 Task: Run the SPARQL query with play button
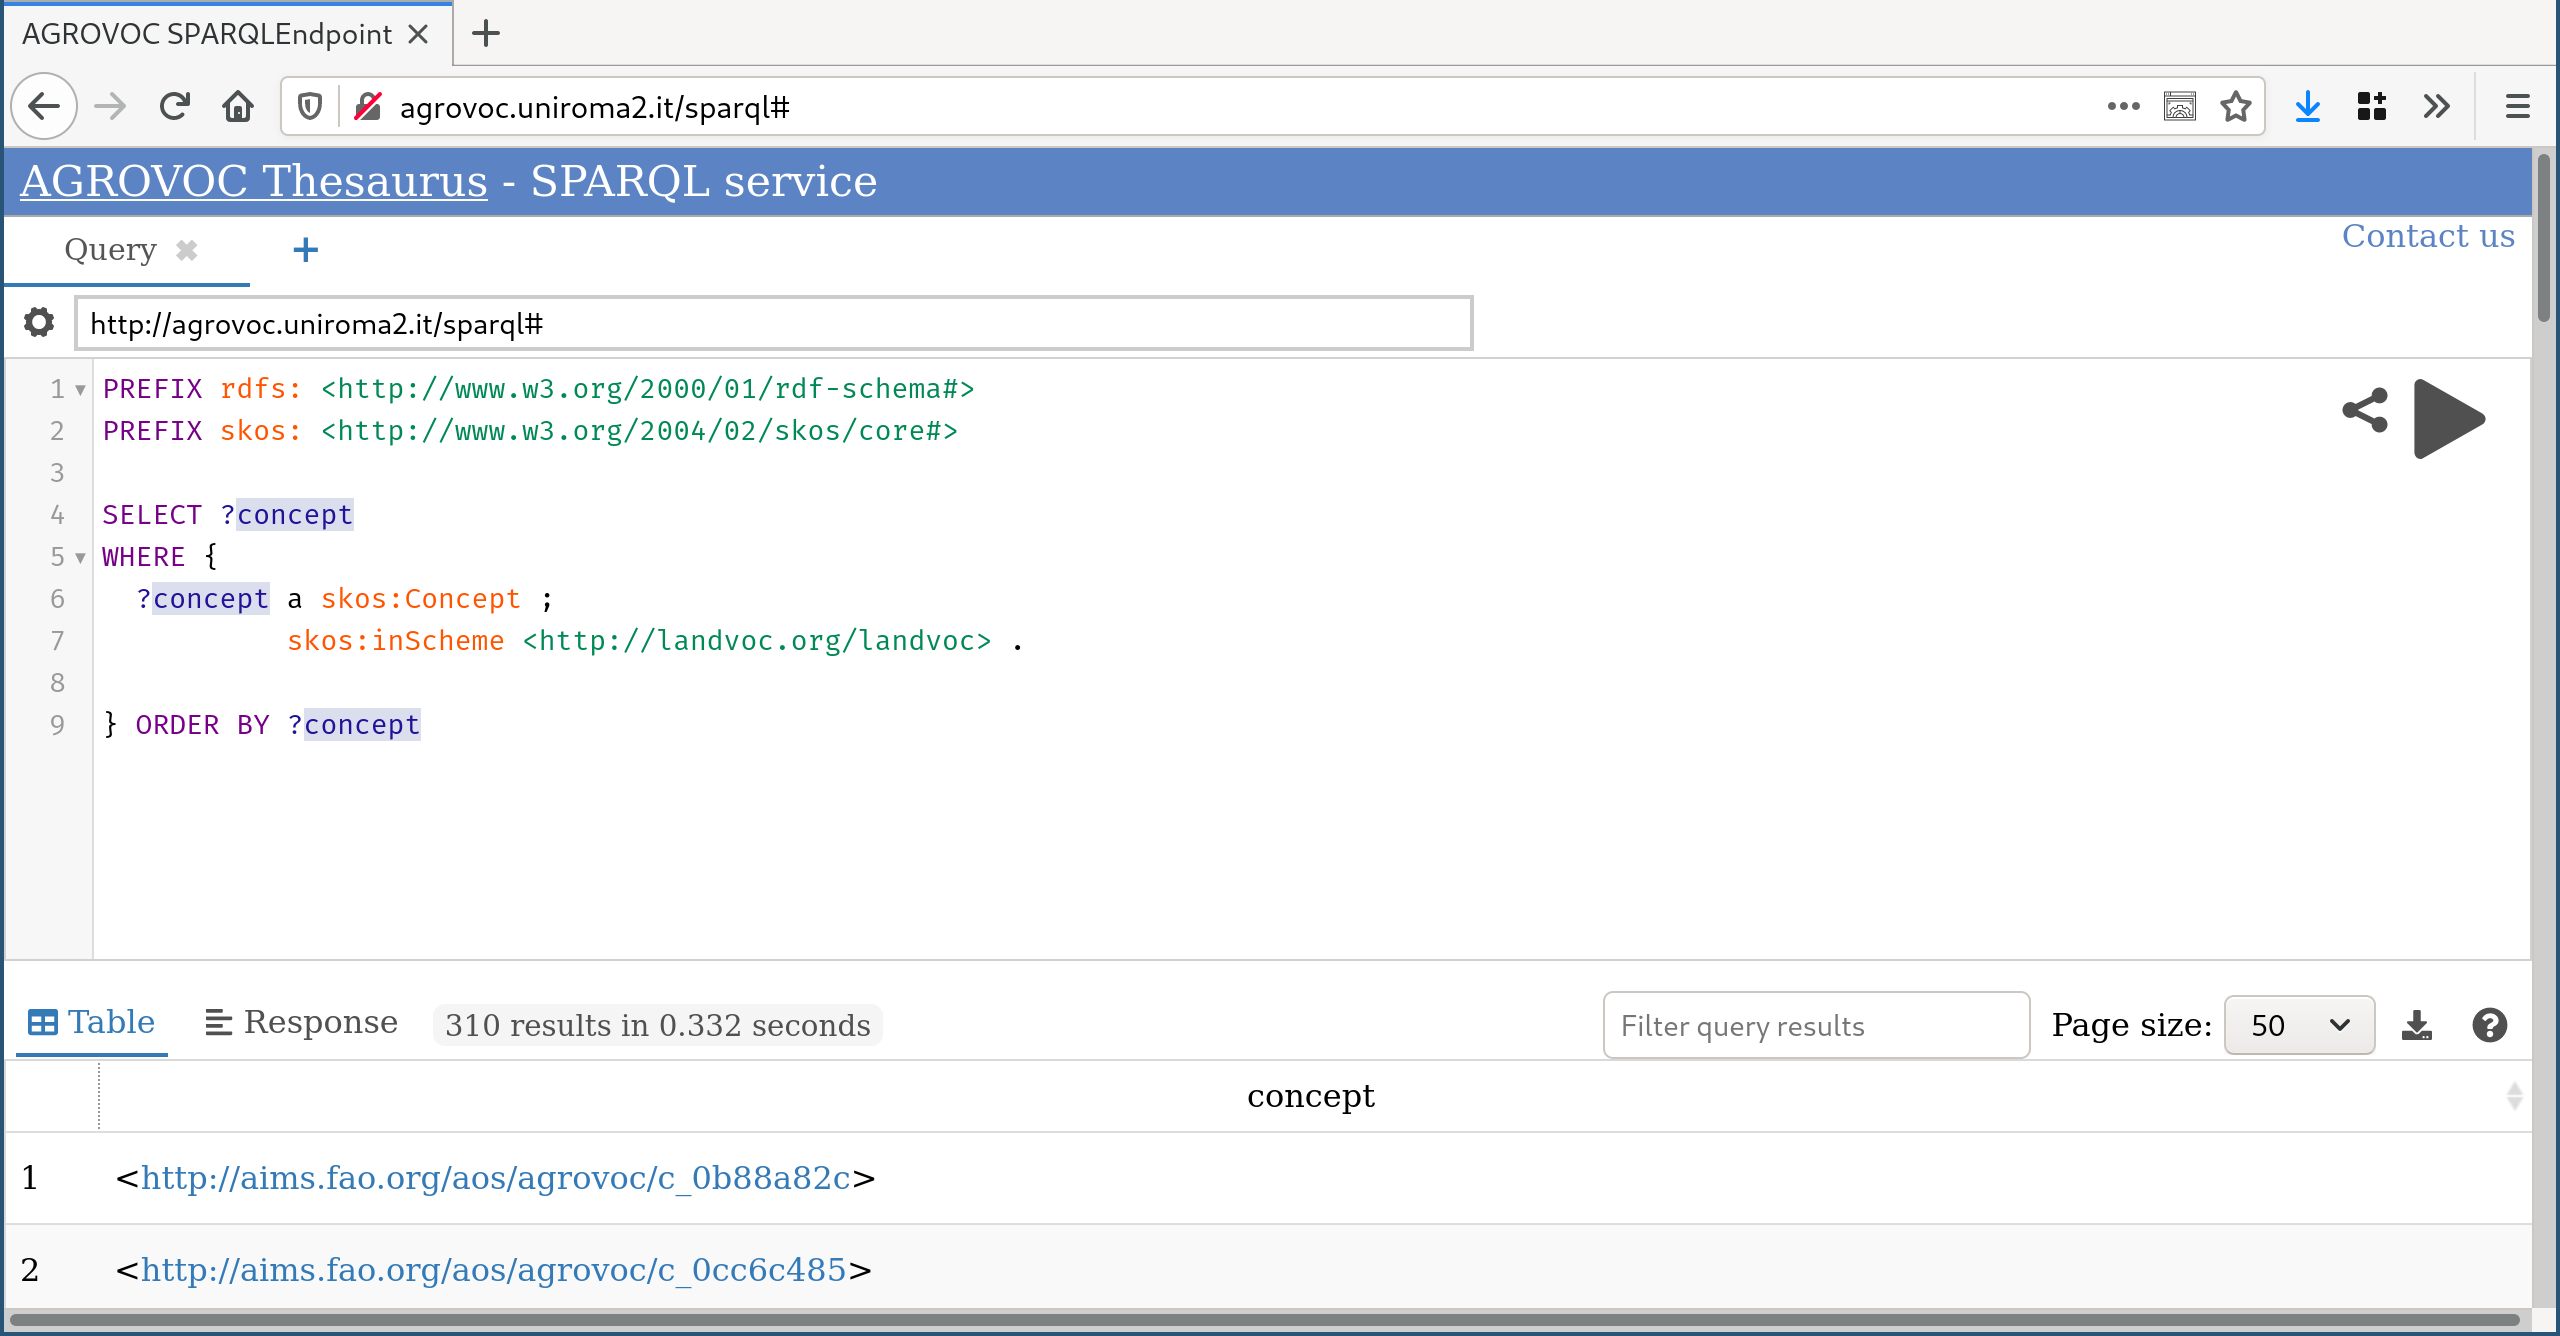pos(2449,418)
